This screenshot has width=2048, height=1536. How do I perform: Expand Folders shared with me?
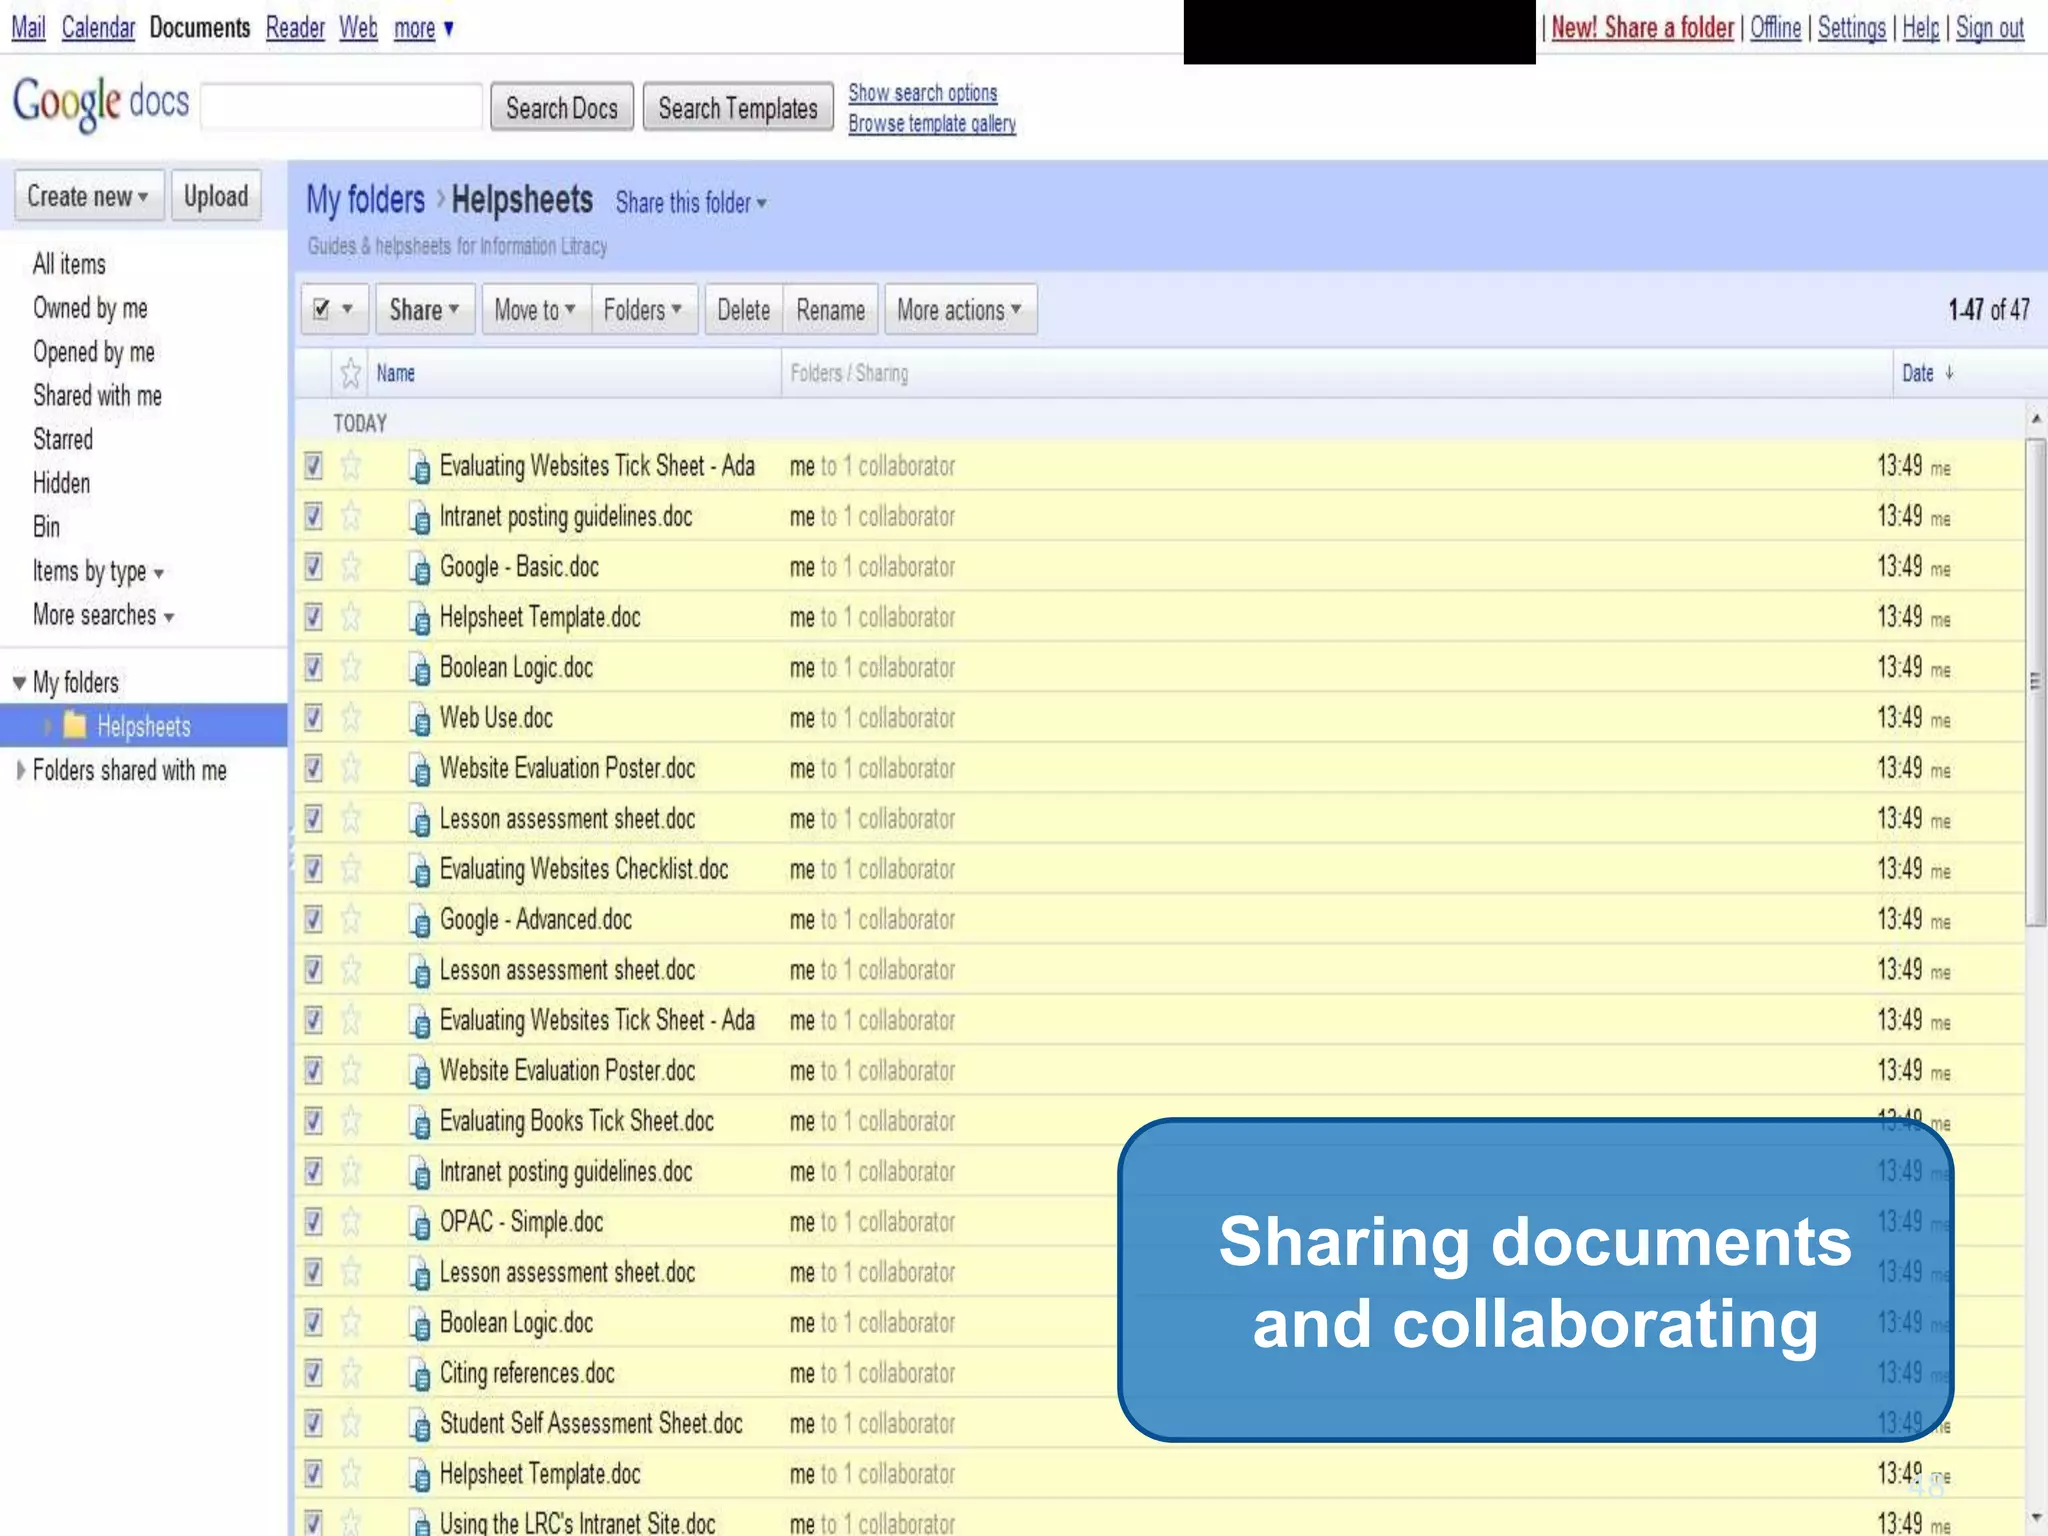20,770
